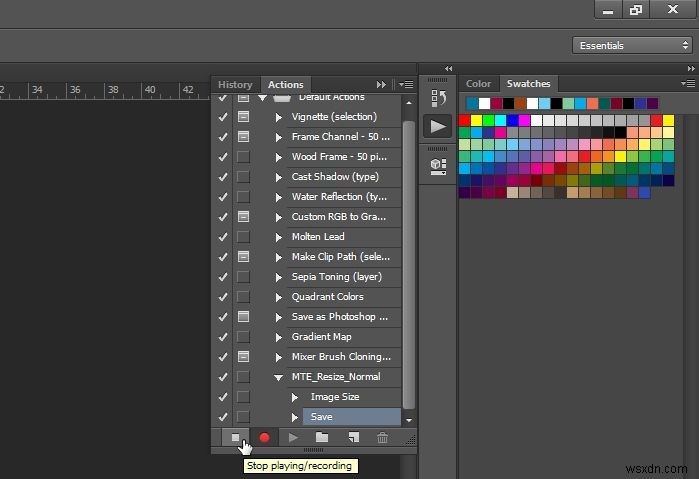699x479 pixels.
Task: Select the Actions tab
Action: [x=286, y=84]
